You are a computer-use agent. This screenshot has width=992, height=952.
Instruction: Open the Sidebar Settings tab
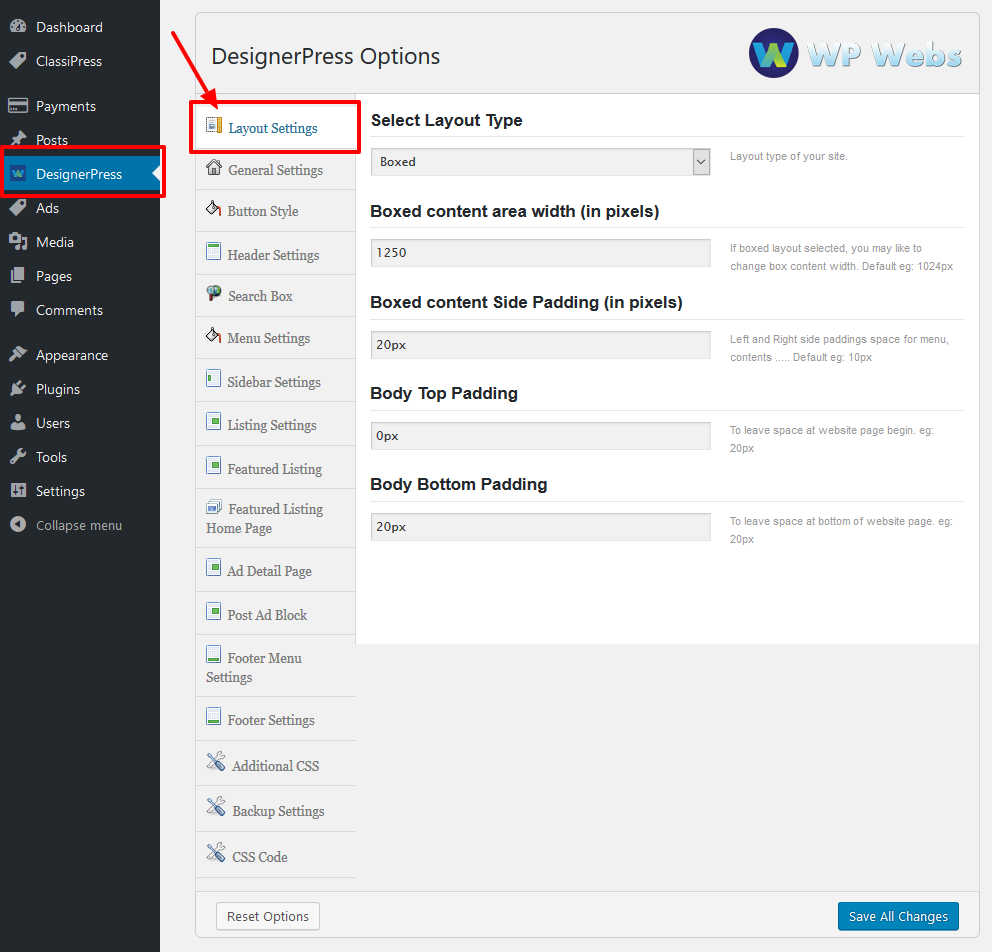click(276, 381)
